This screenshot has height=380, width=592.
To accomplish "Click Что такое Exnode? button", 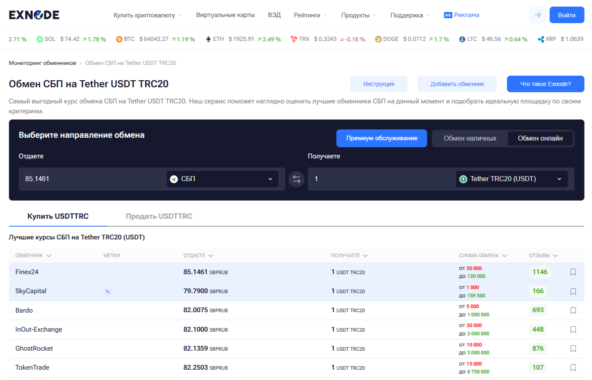I will point(545,84).
